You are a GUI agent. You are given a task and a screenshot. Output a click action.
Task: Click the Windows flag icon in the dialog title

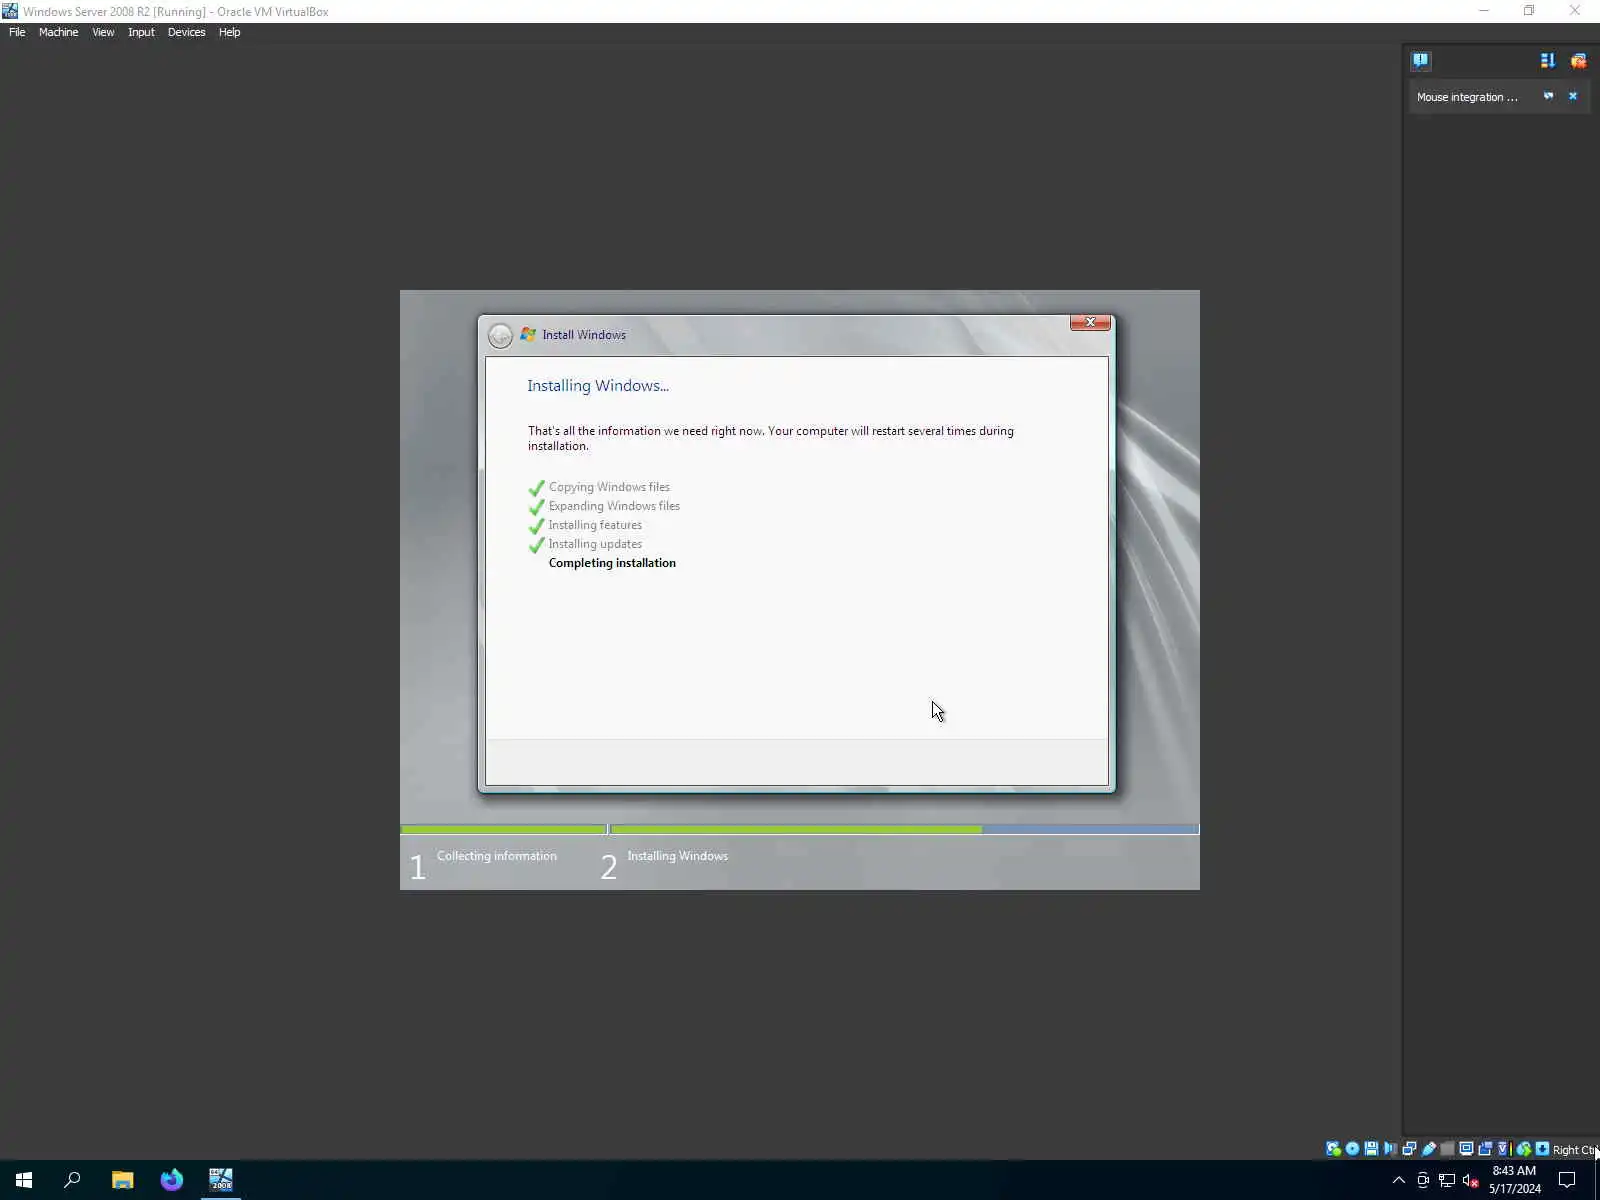pyautogui.click(x=528, y=334)
